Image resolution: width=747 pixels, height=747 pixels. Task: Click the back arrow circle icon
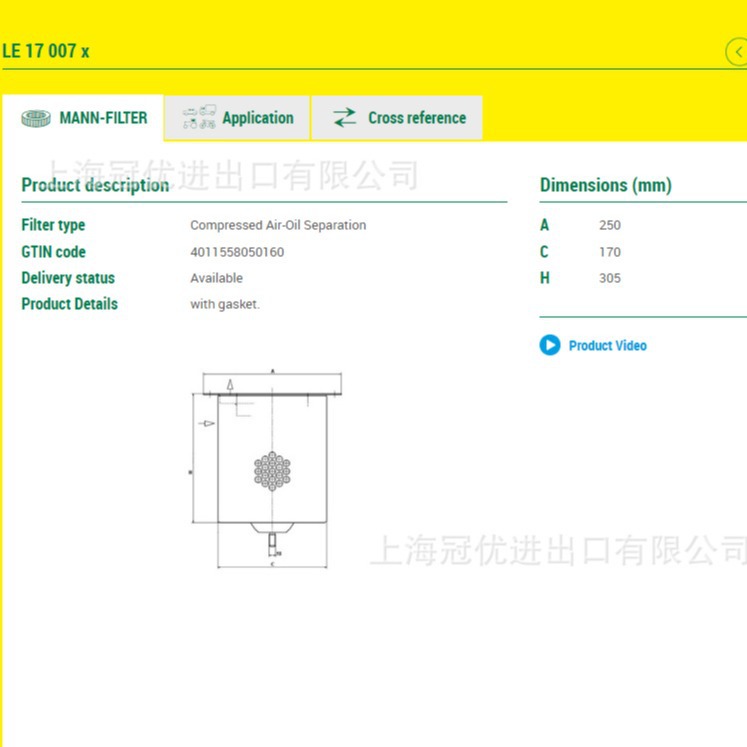pos(737,52)
